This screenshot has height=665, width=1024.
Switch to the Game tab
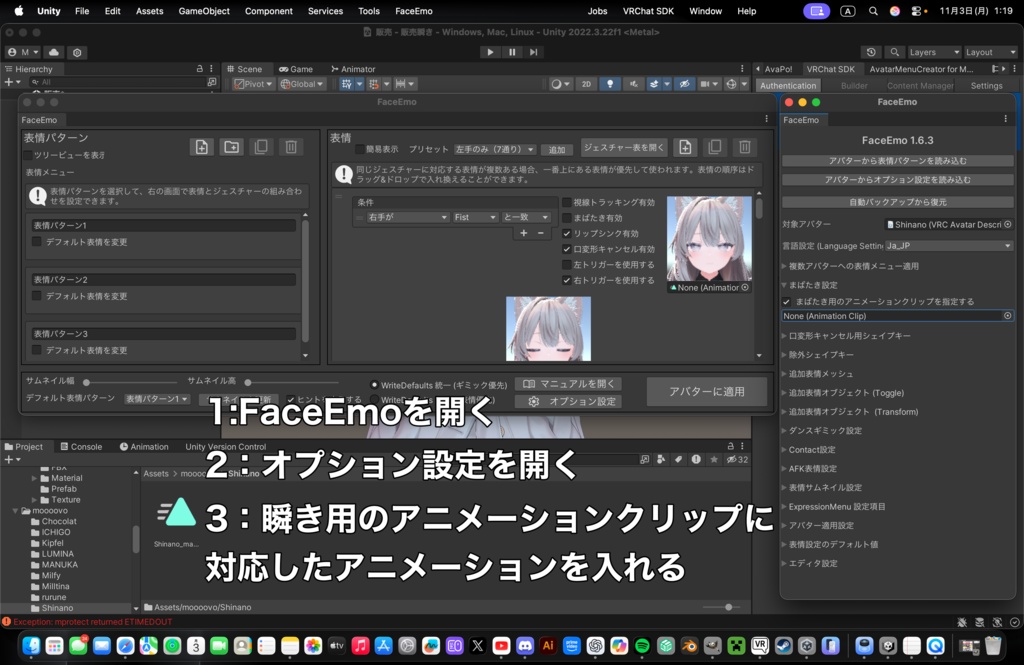tap(296, 68)
